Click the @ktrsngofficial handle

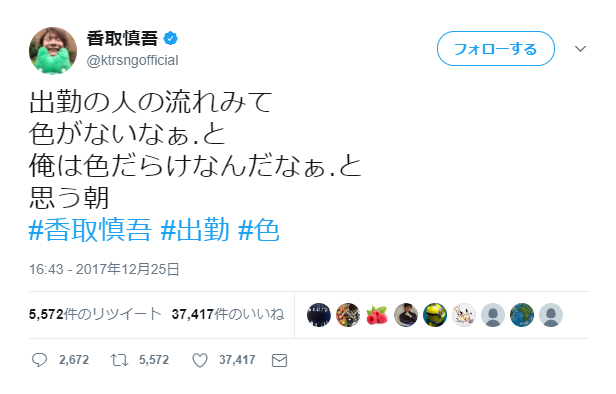tap(132, 60)
